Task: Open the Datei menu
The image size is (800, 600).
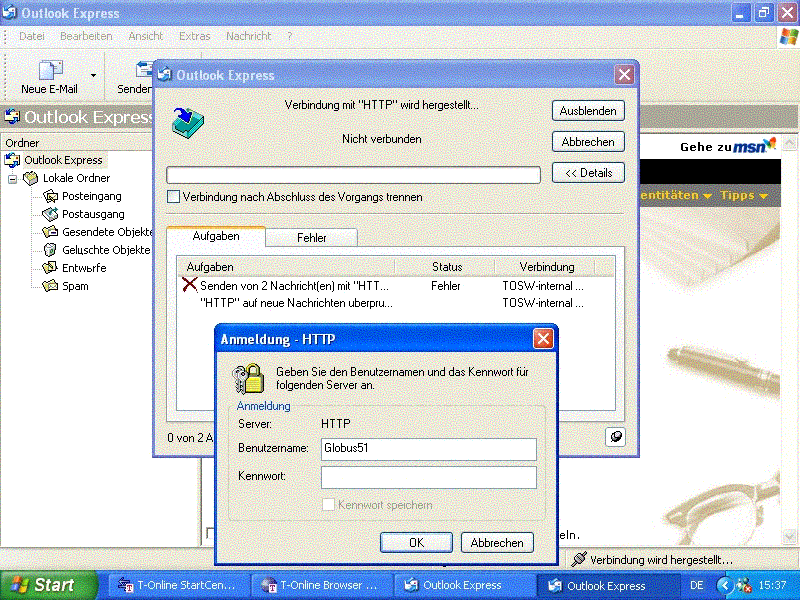Action: [32, 36]
